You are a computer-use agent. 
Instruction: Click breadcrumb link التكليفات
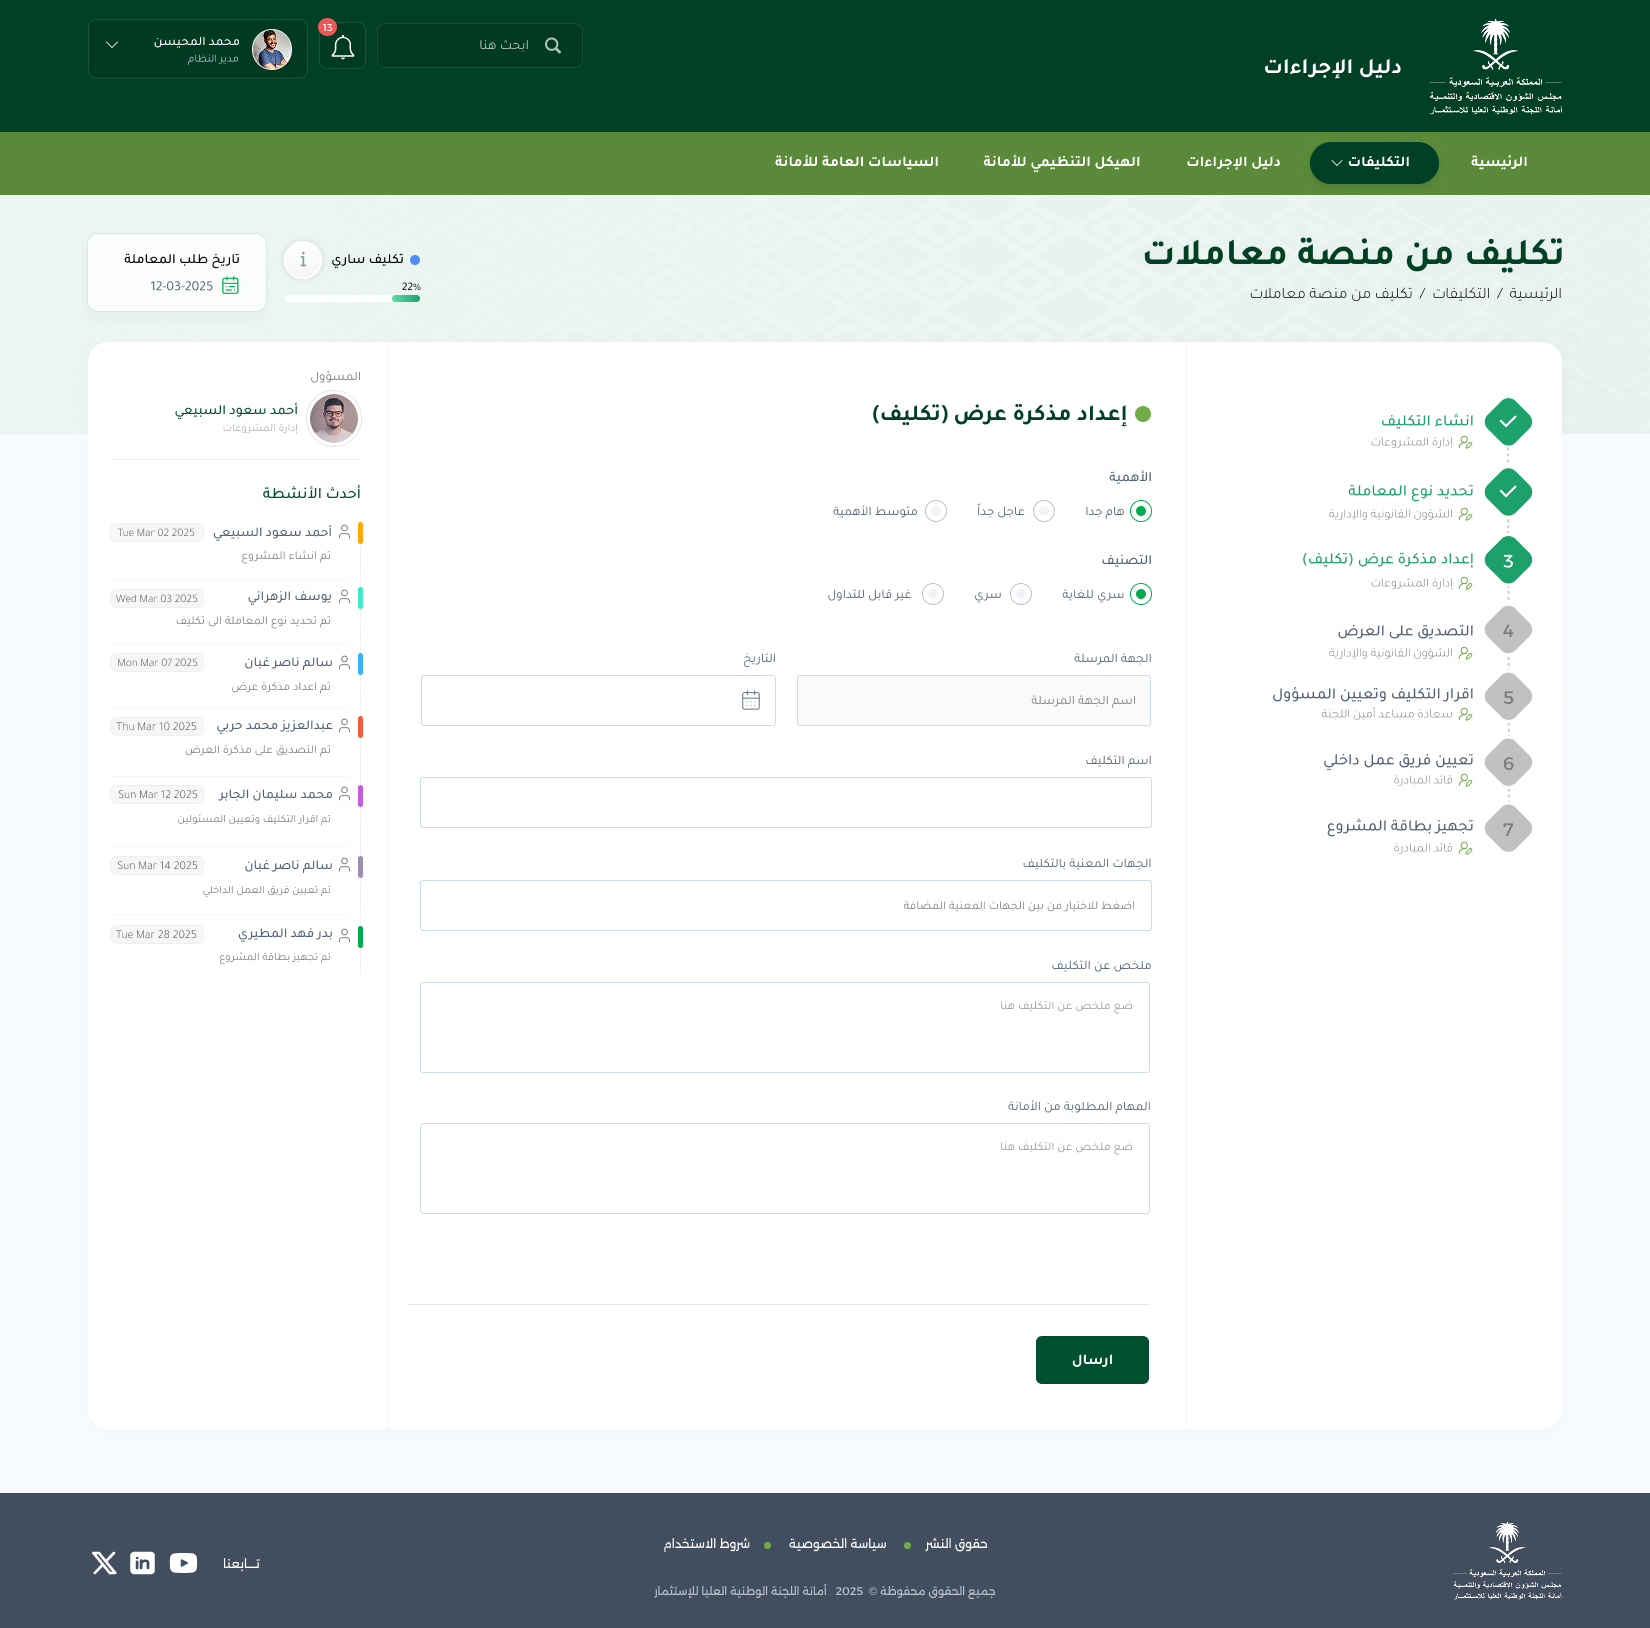(x=1461, y=293)
